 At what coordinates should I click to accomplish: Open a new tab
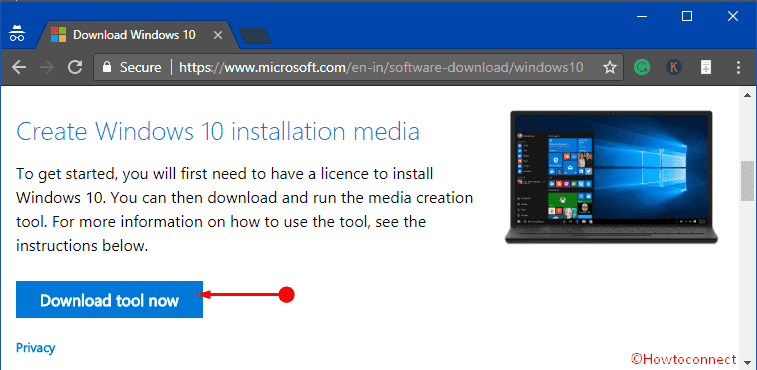255,35
